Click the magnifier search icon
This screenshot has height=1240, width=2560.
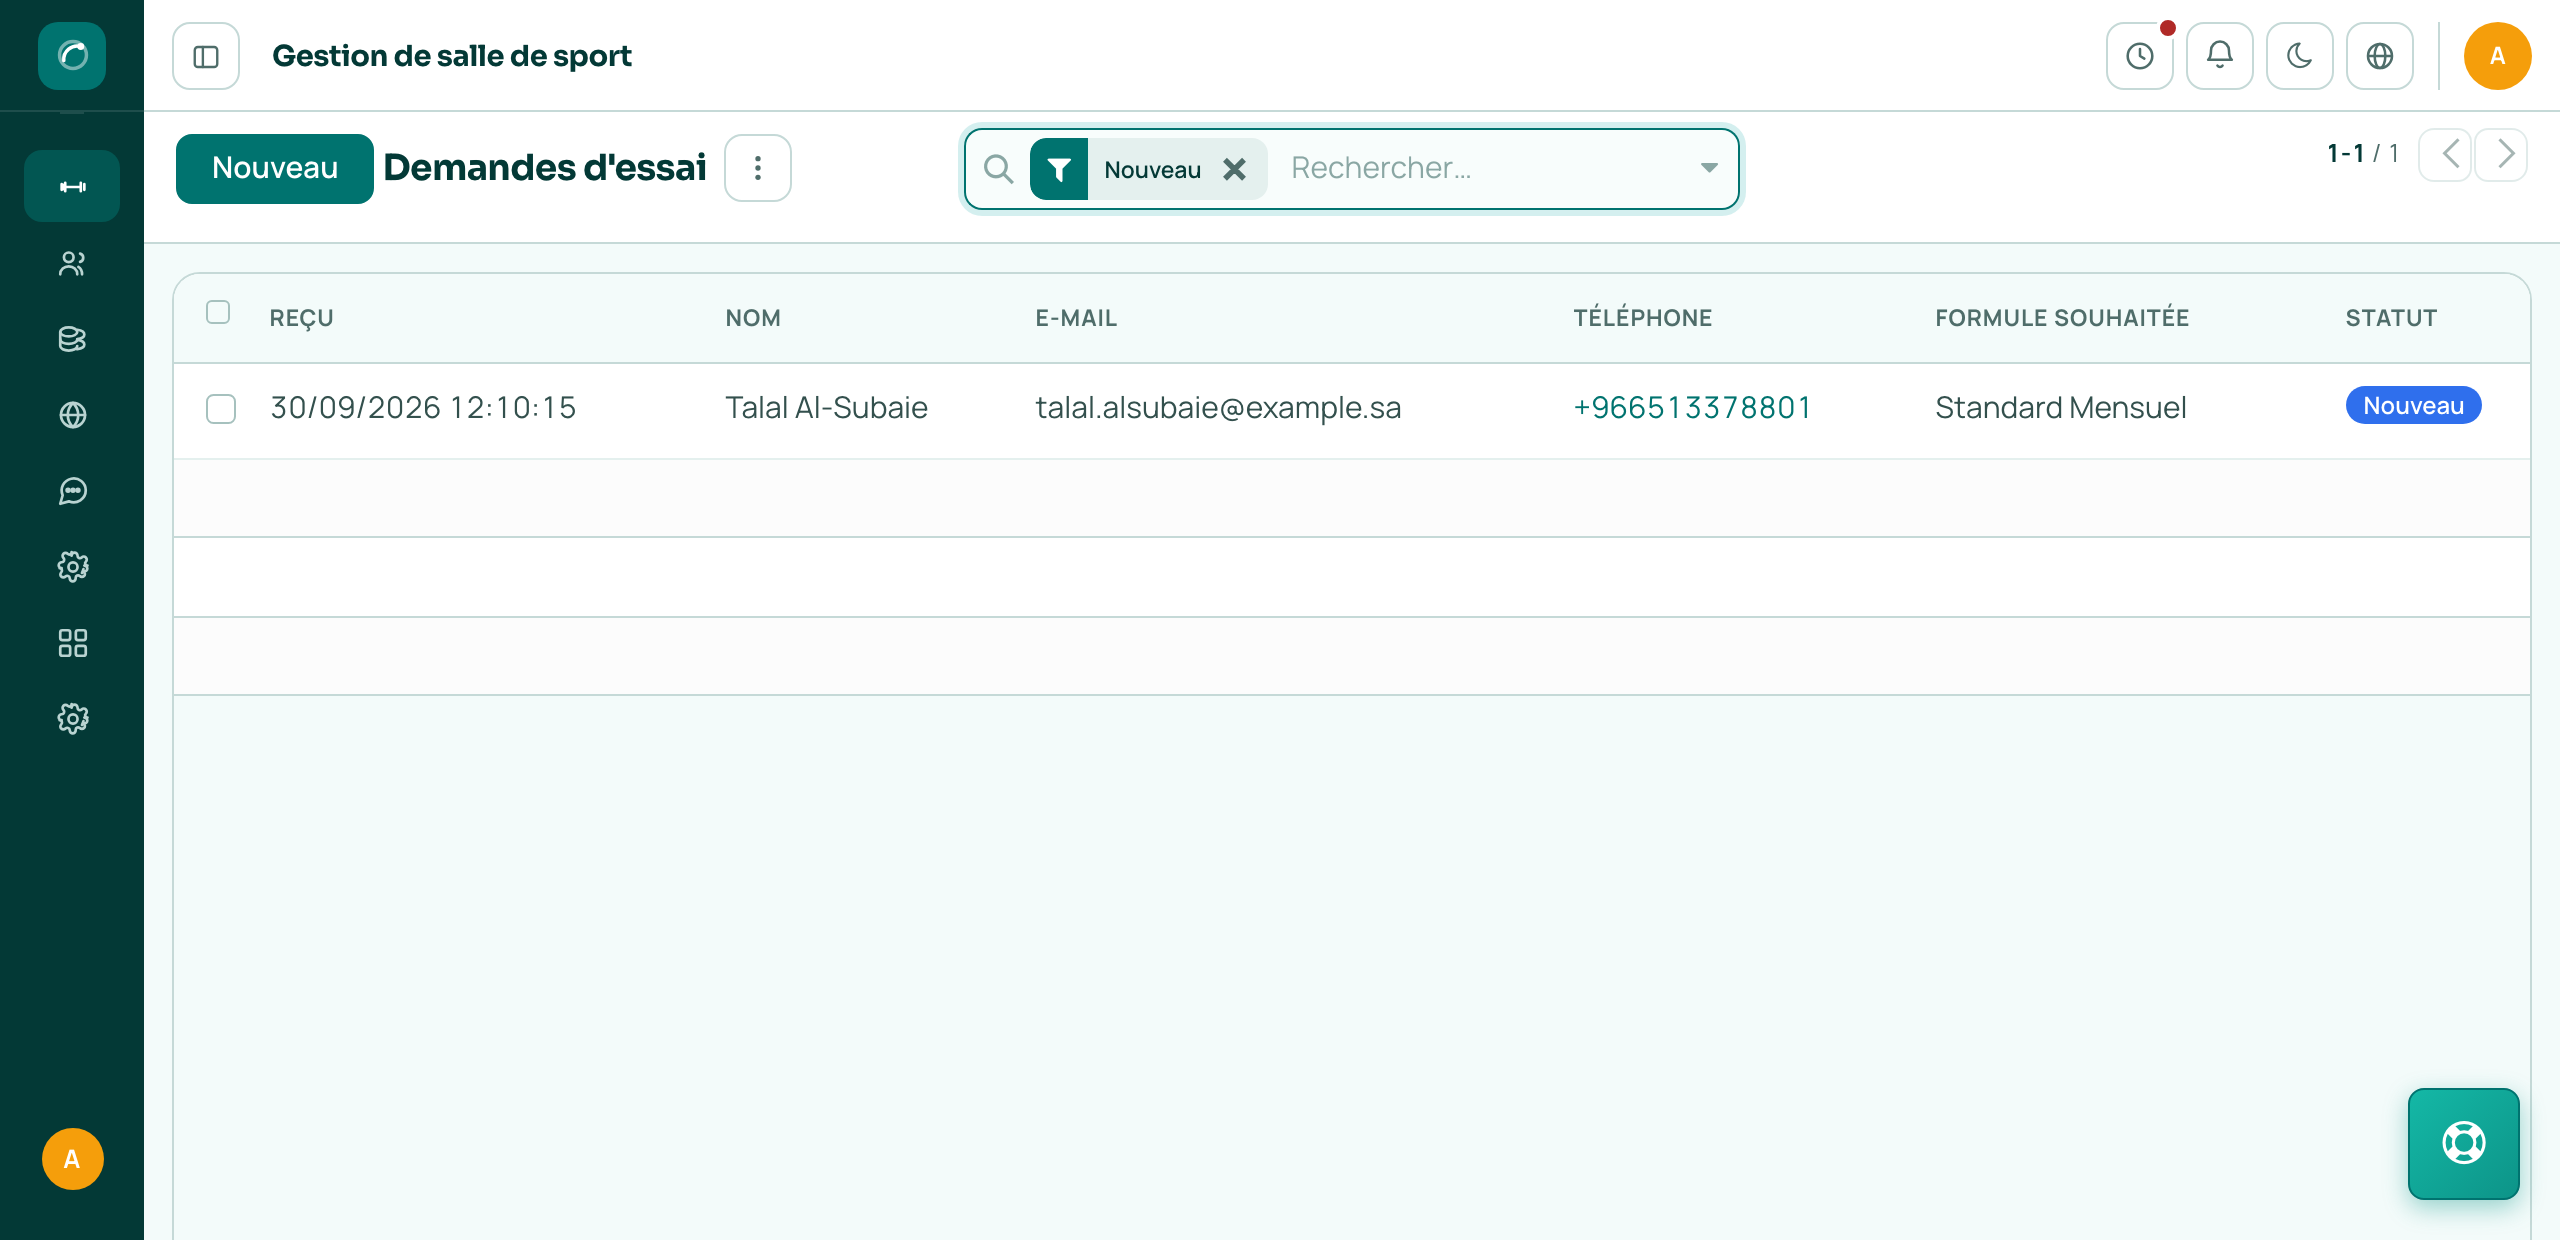(998, 169)
